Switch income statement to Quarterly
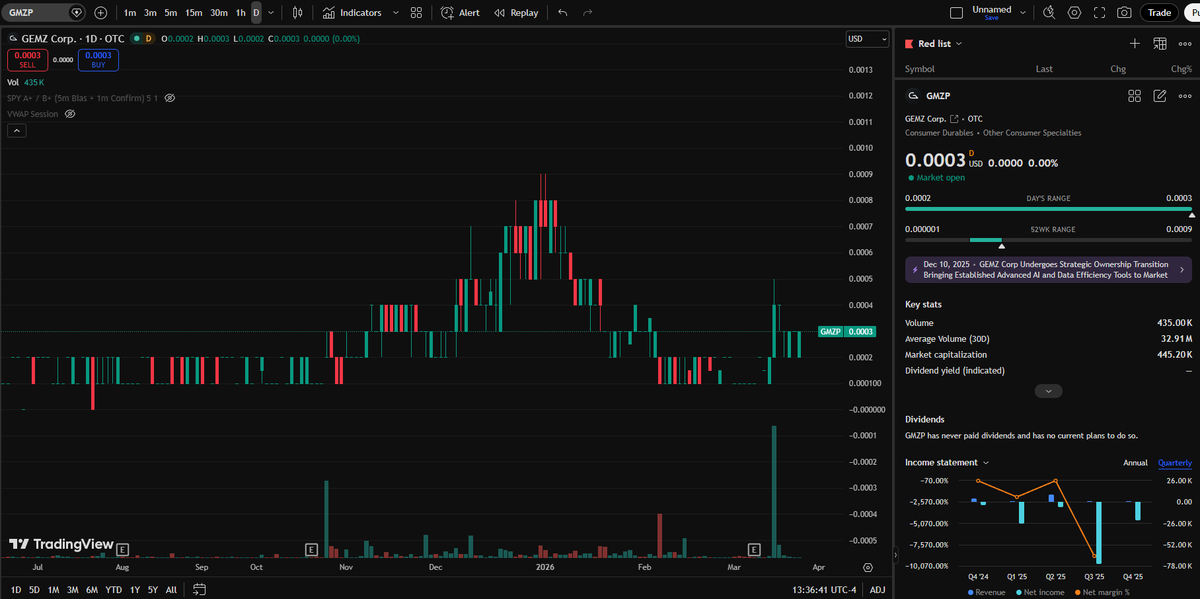This screenshot has width=1200, height=599. 1175,463
